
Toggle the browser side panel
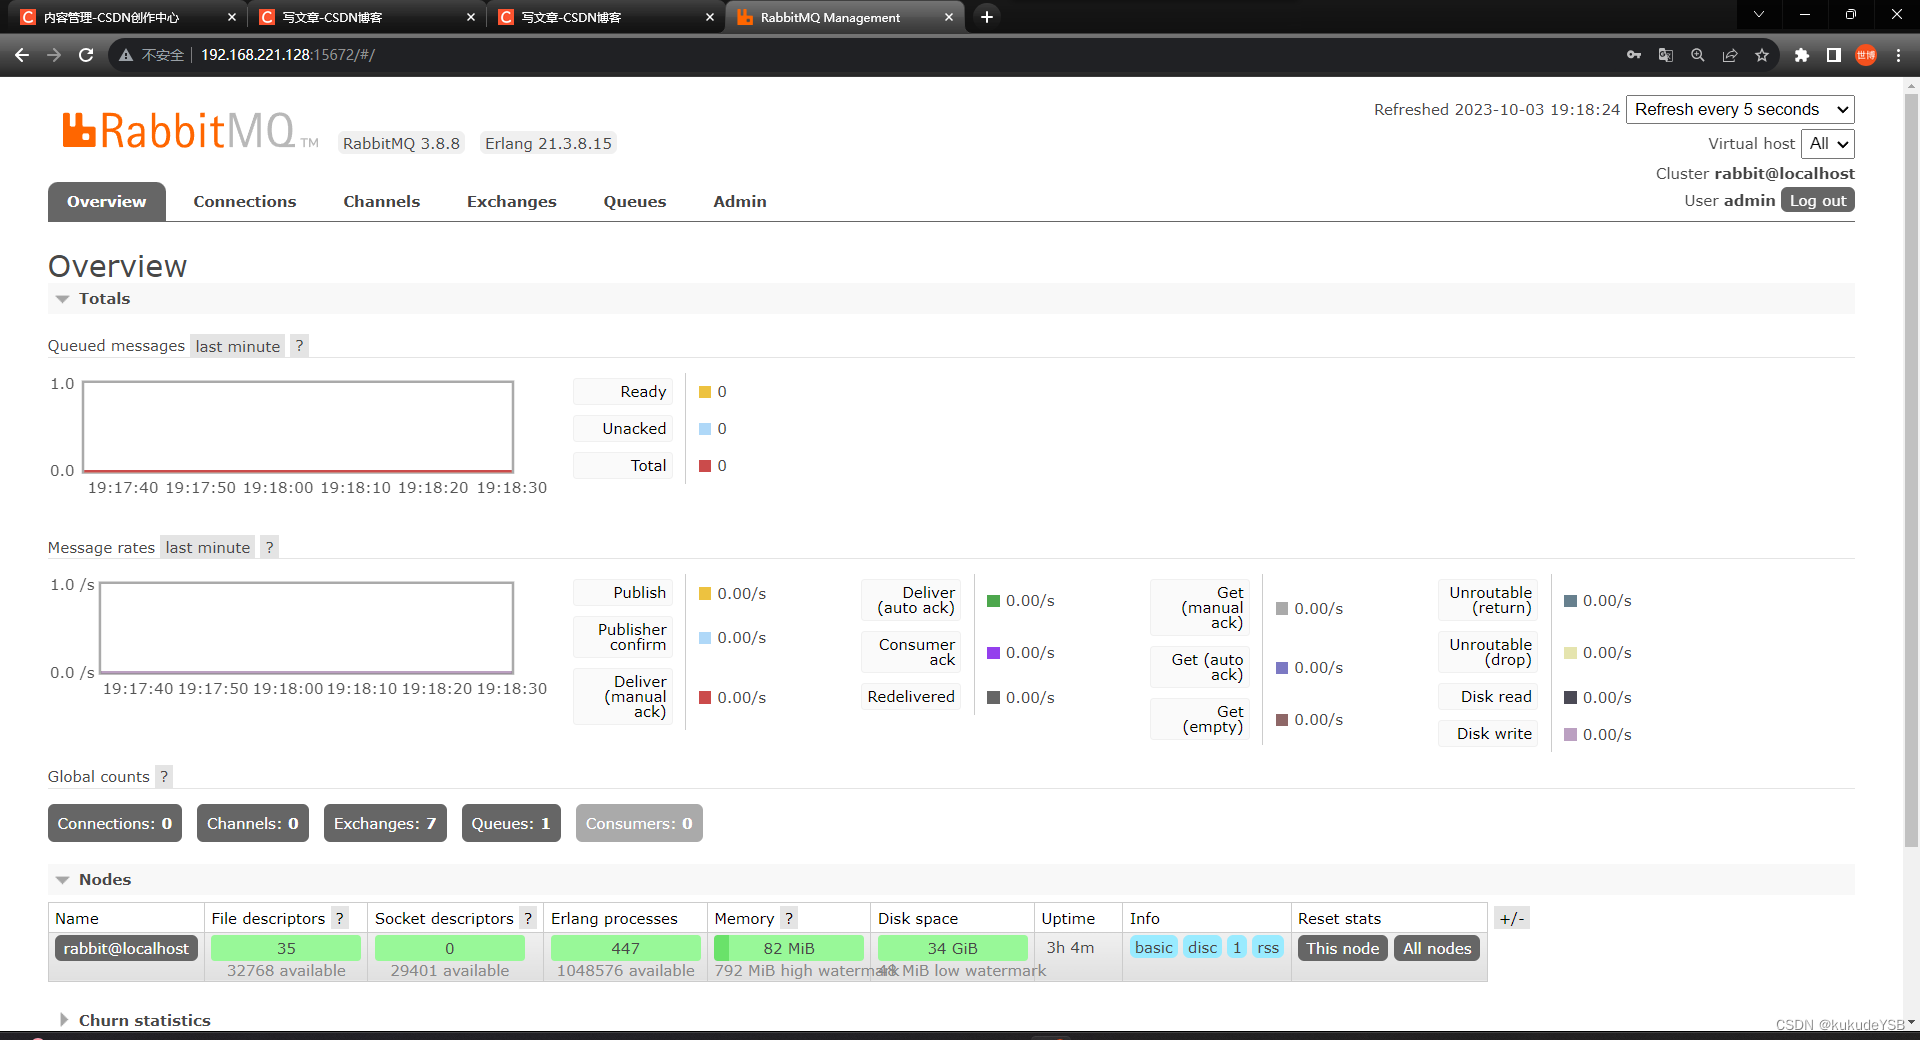[x=1834, y=55]
